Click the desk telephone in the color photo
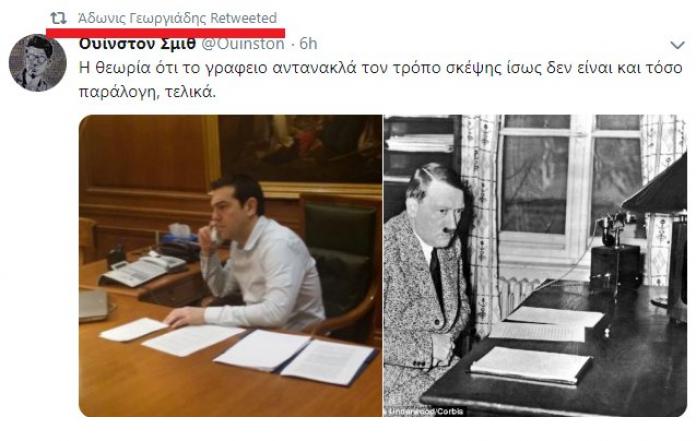 (x=143, y=269)
